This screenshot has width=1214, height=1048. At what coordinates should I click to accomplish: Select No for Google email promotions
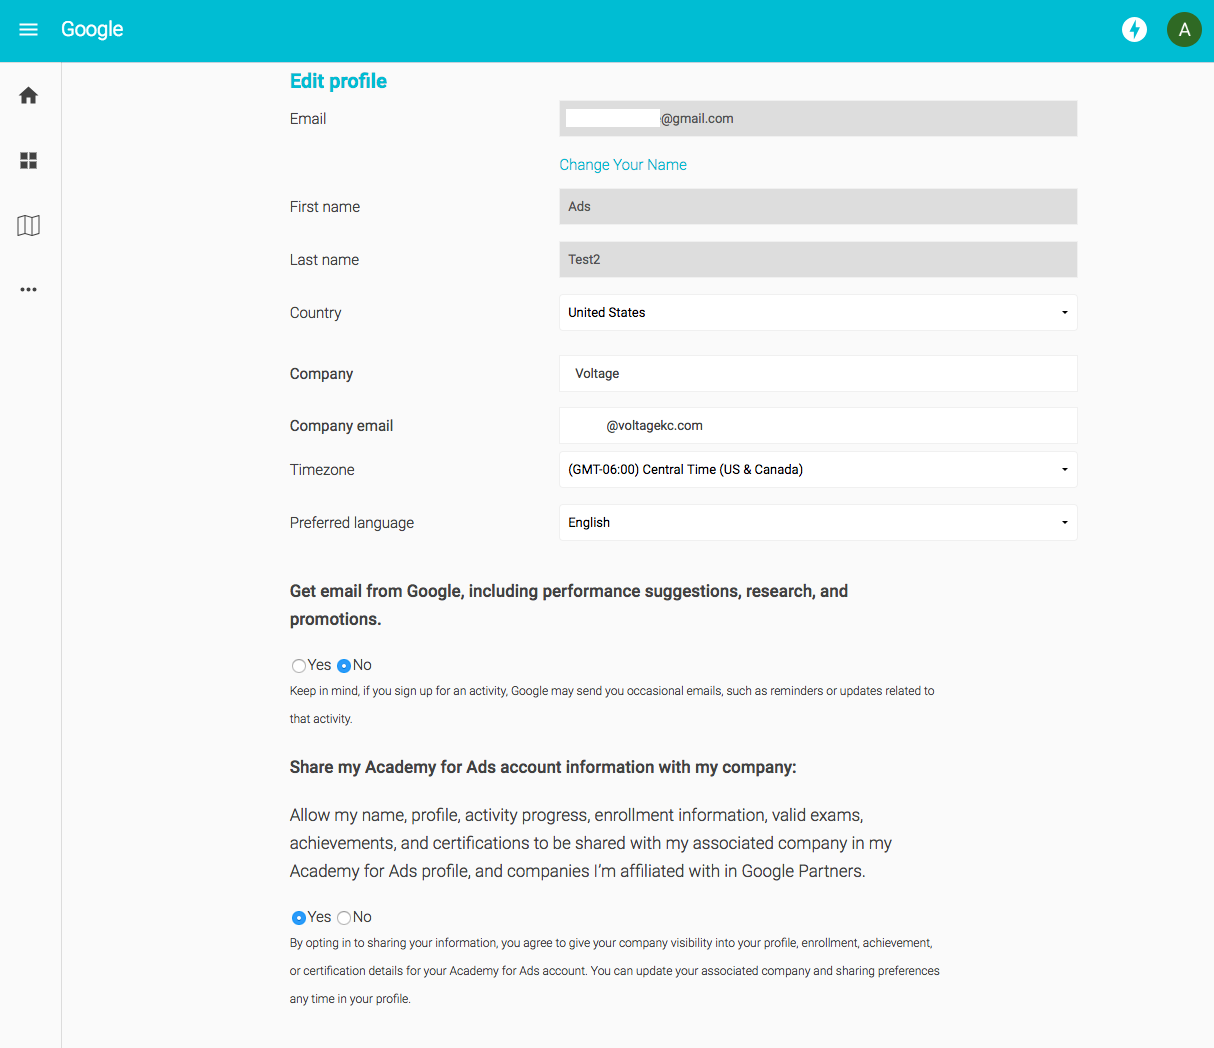(344, 666)
